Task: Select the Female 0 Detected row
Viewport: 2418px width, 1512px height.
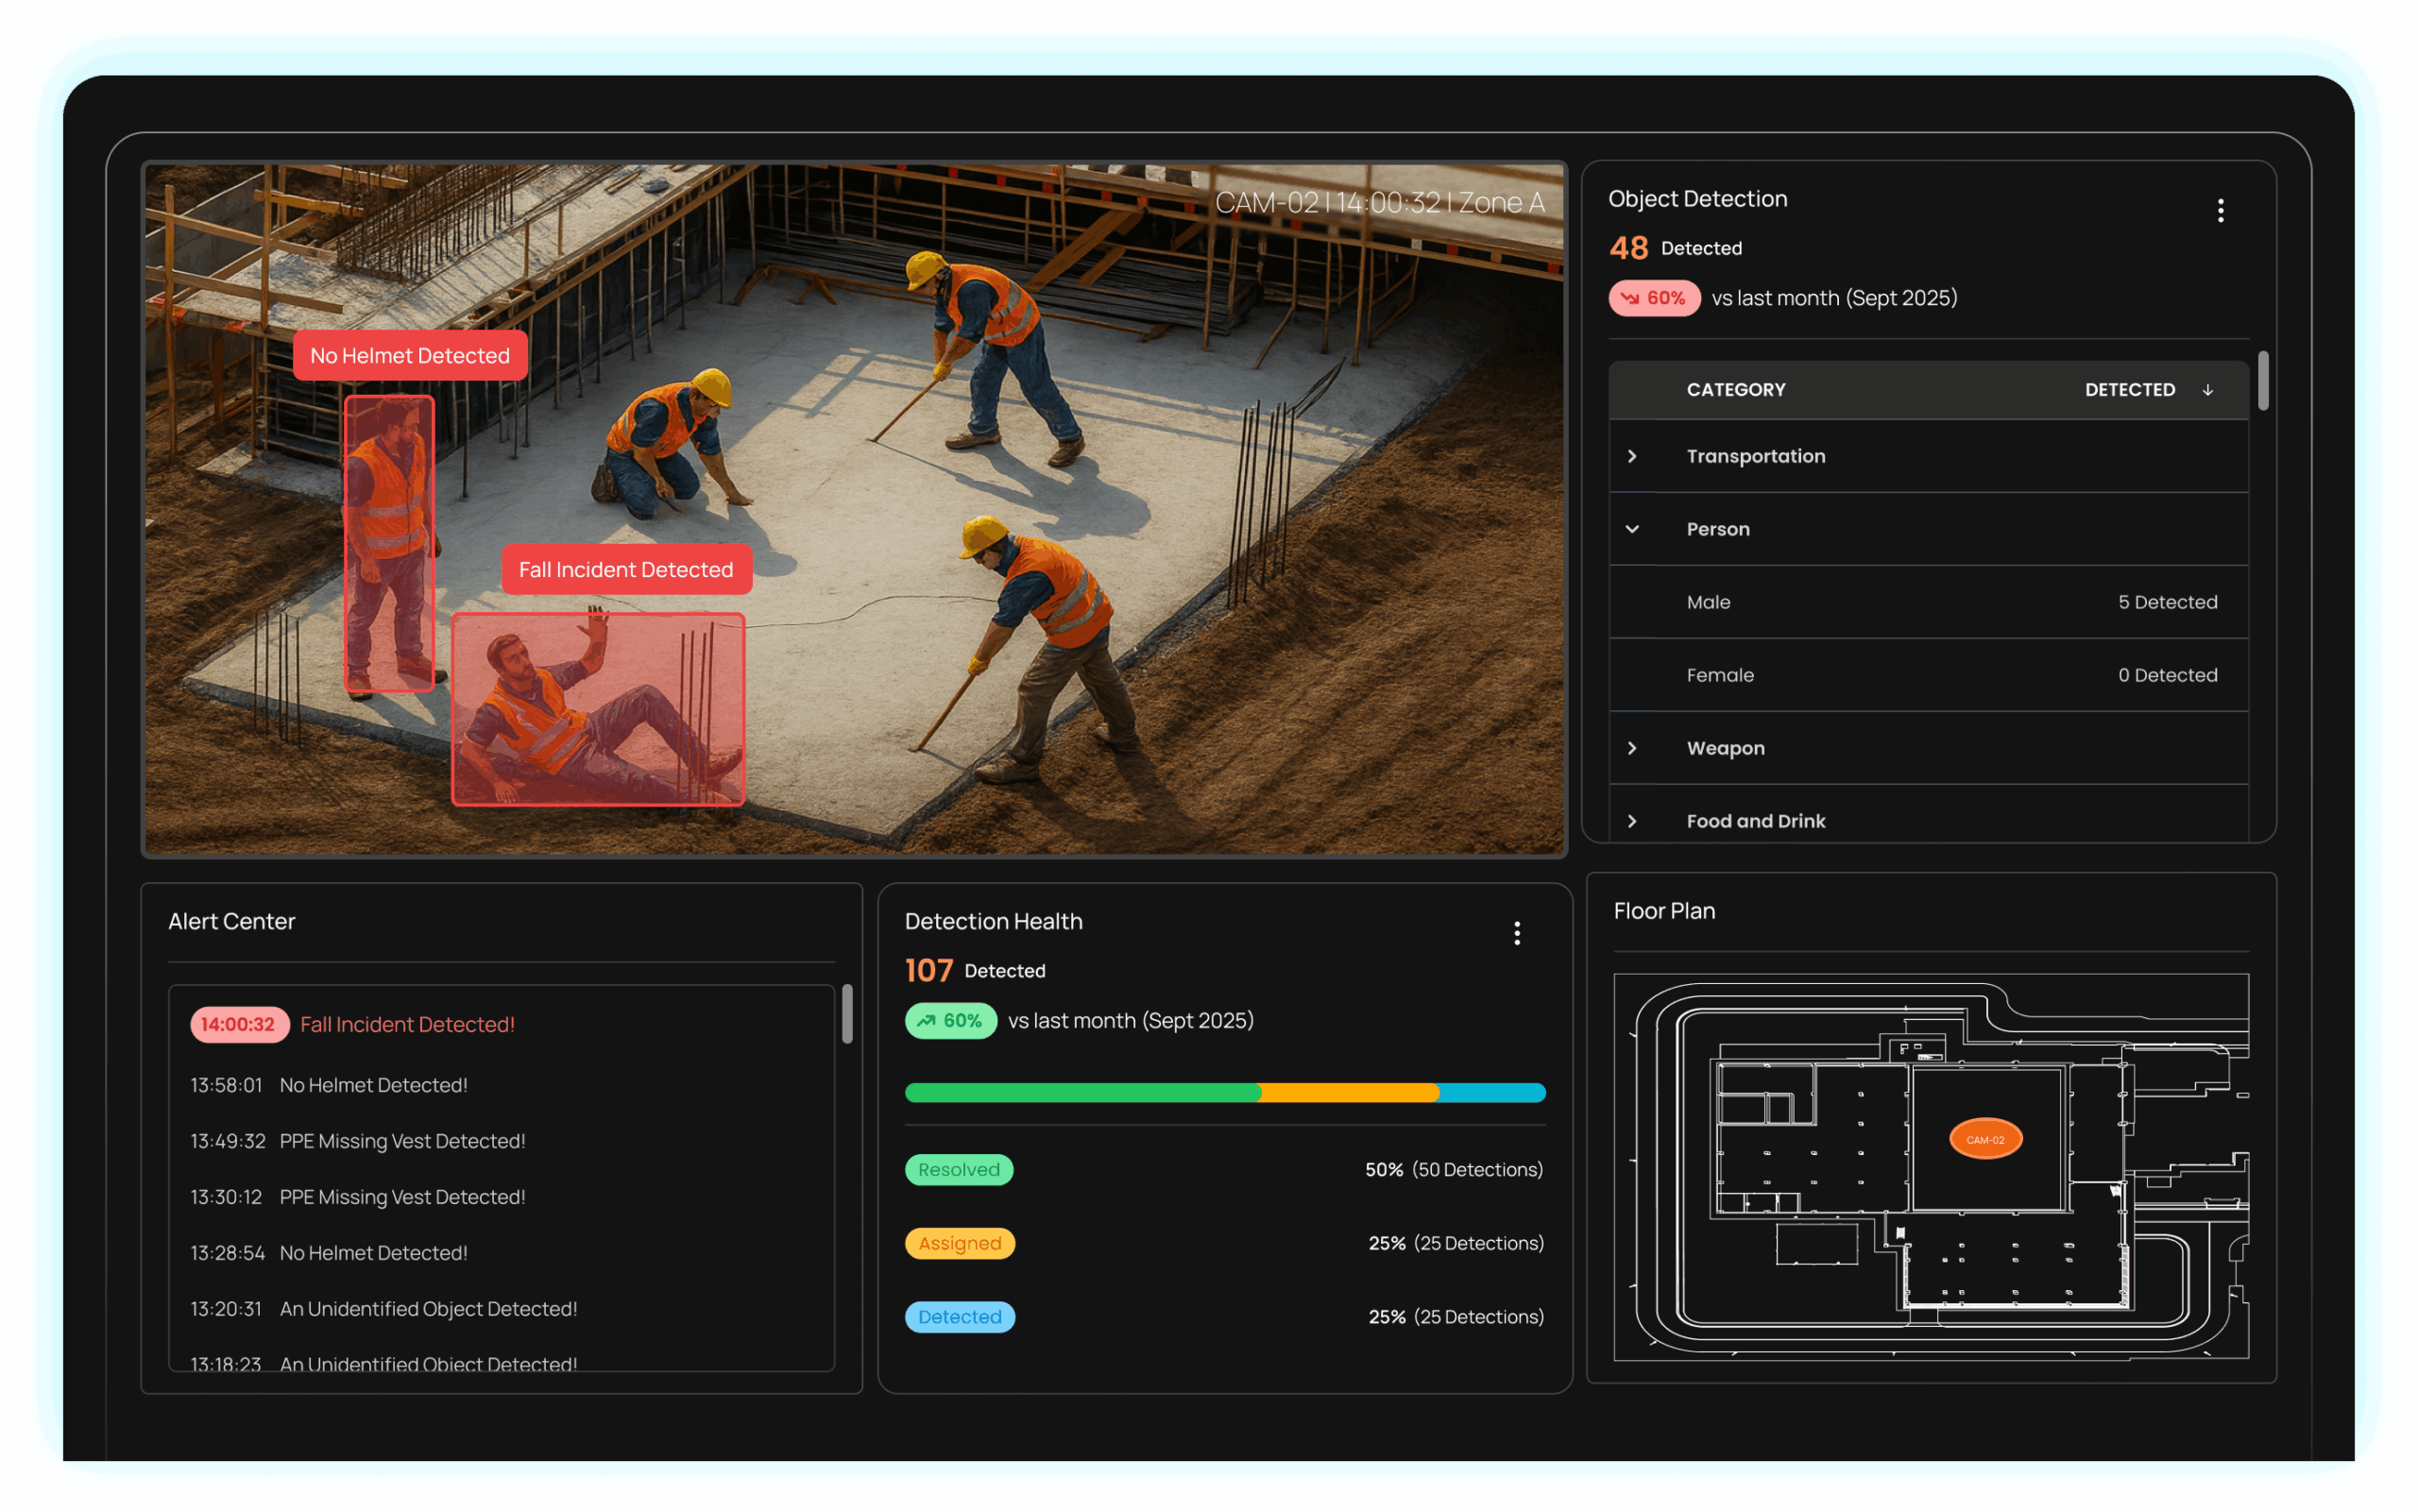Action: [x=1928, y=675]
